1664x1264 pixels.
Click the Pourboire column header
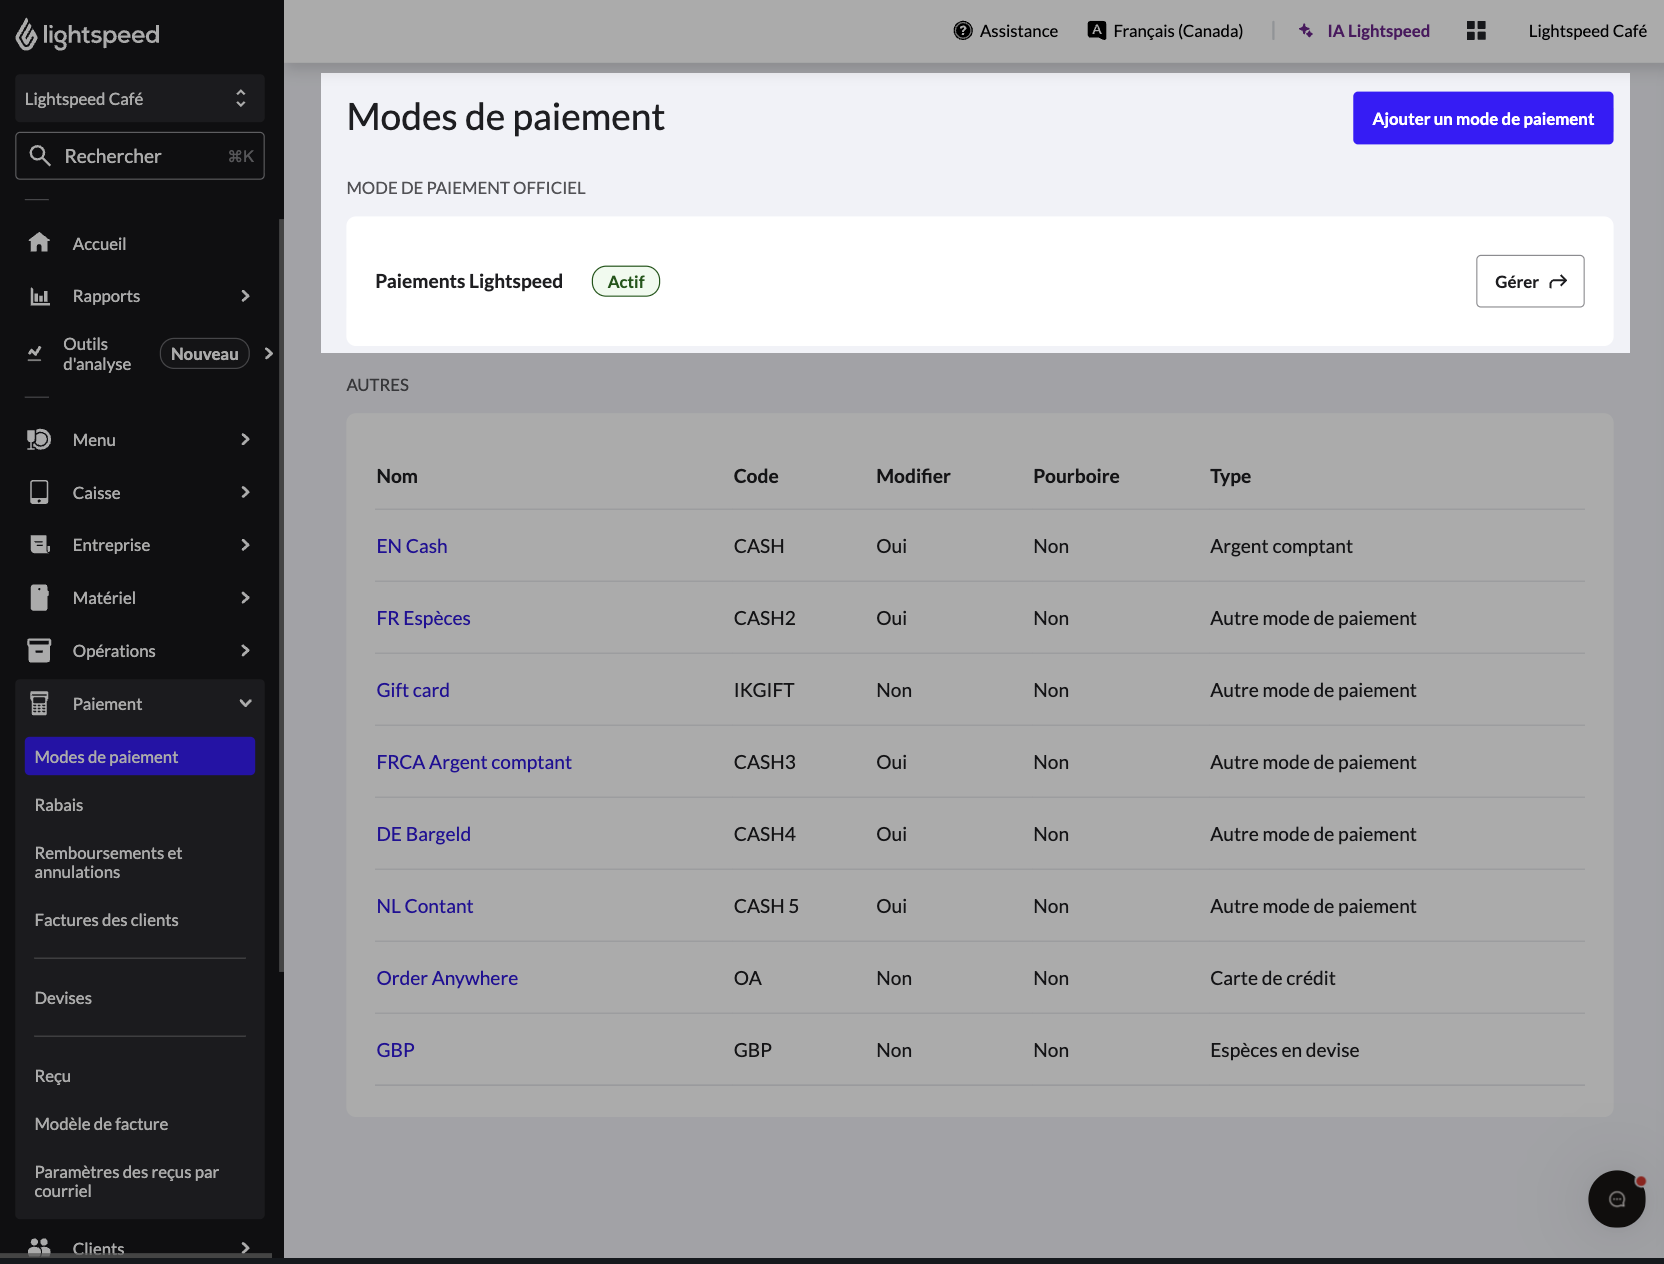1076,476
